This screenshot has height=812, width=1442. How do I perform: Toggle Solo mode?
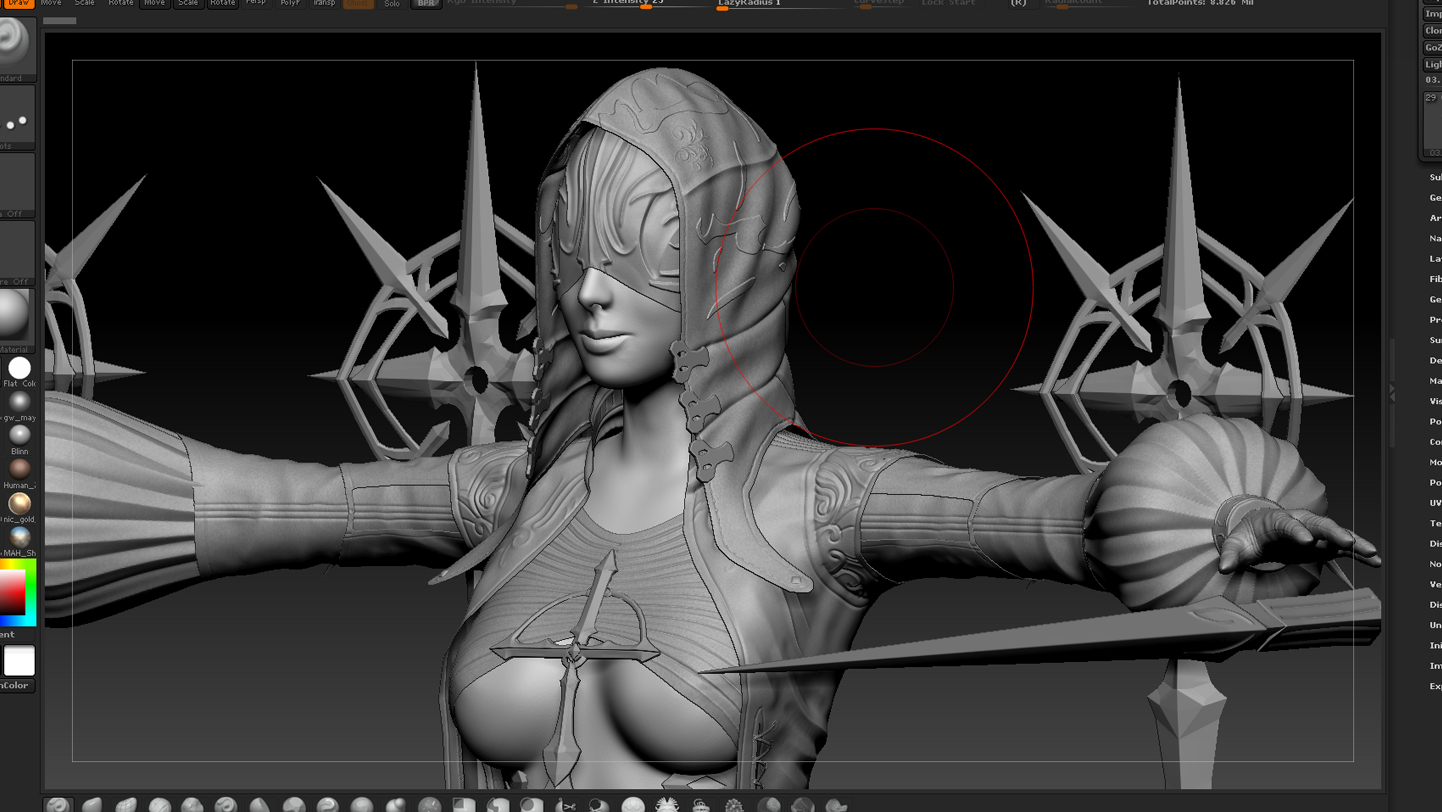click(392, 3)
